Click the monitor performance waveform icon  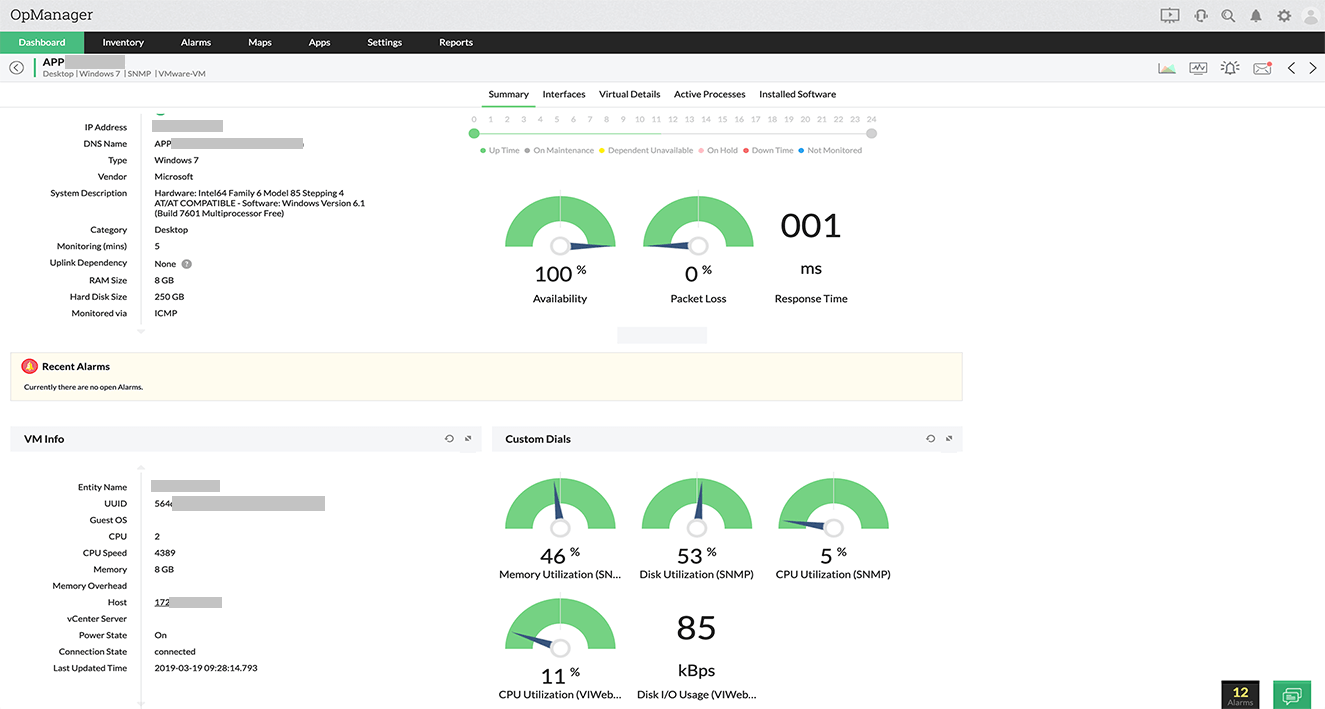(1198, 68)
